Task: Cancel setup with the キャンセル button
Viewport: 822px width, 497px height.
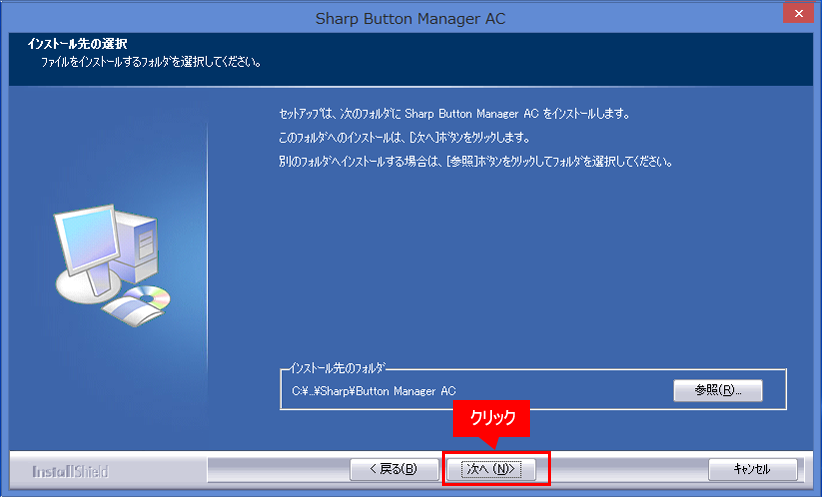Action: [x=752, y=469]
